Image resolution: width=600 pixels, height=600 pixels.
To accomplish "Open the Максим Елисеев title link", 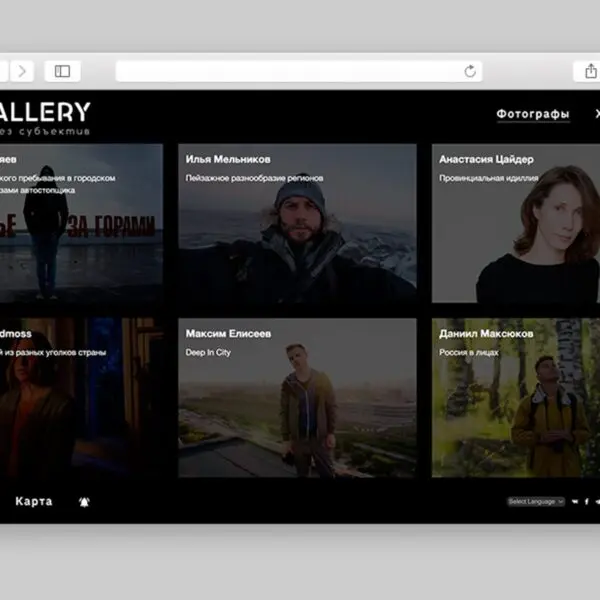I will click(x=229, y=334).
